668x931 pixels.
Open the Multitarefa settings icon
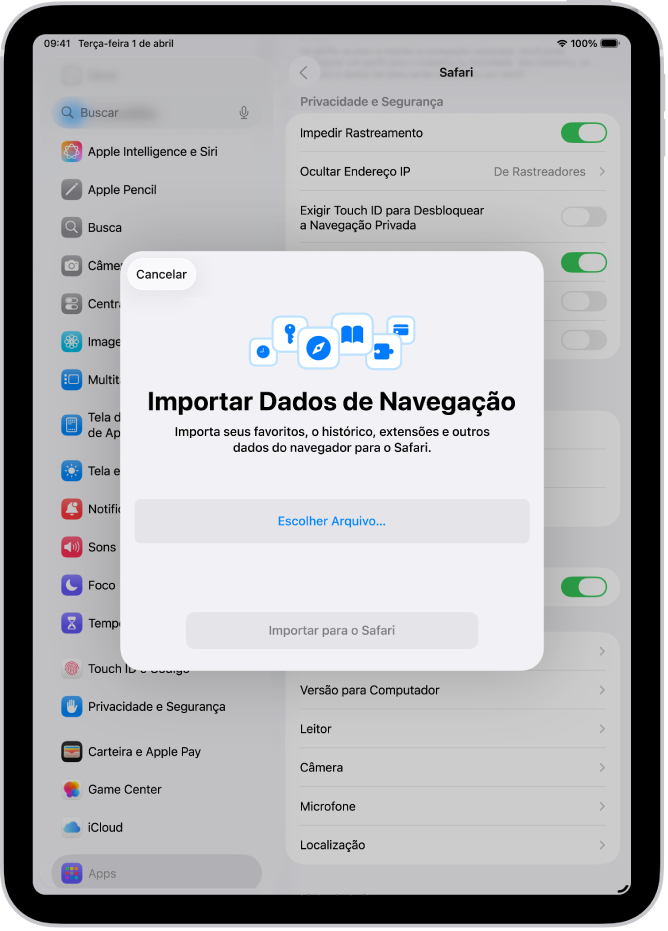point(71,379)
